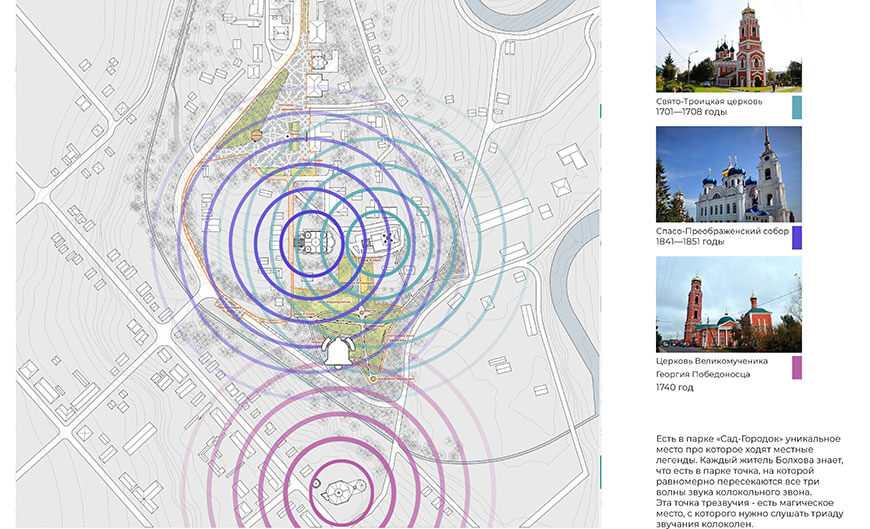The width and height of the screenshot is (870, 529).
Task: Select the caption 'Церковь Великомученика'
Action: click(x=712, y=361)
